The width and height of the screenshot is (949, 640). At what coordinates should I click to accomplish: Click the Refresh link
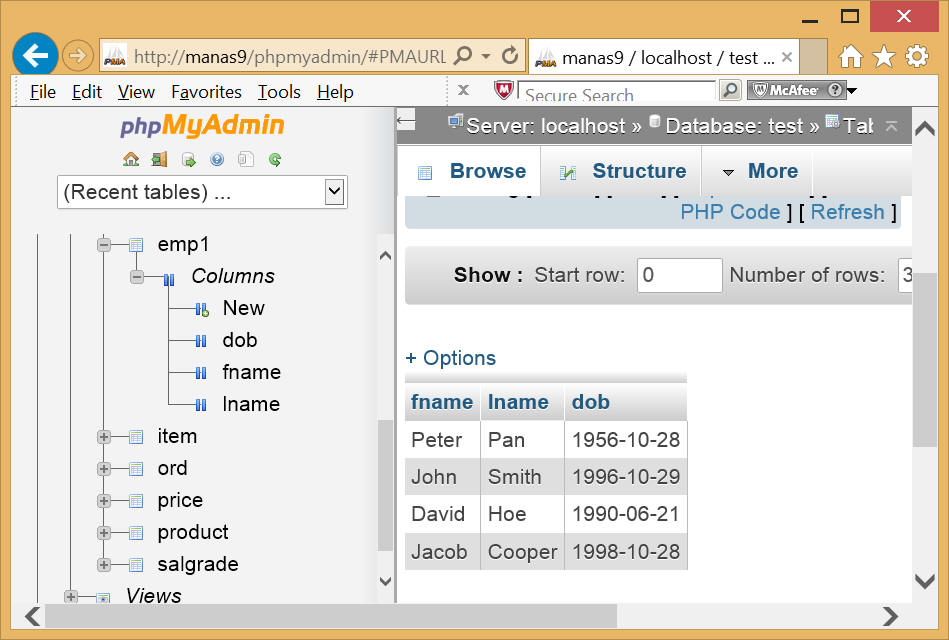tap(847, 212)
